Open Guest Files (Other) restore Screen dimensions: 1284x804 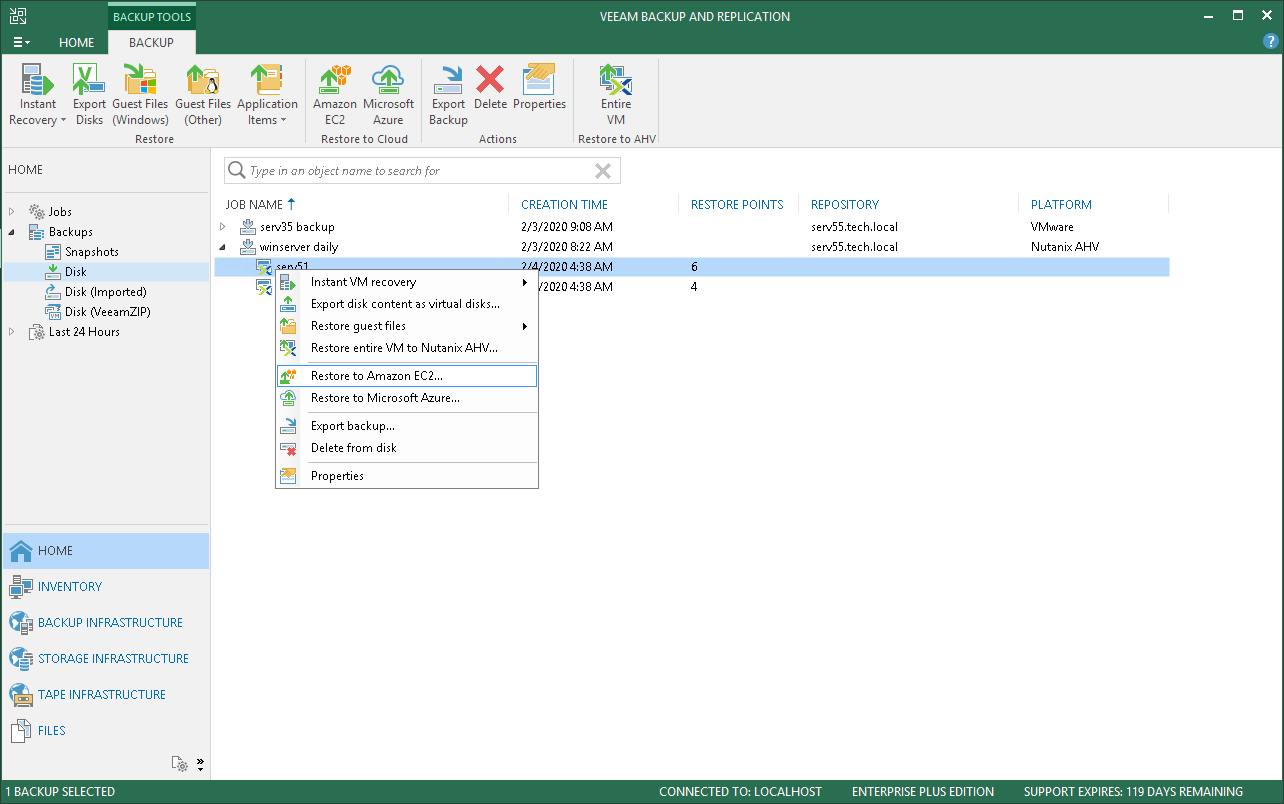pos(203,95)
